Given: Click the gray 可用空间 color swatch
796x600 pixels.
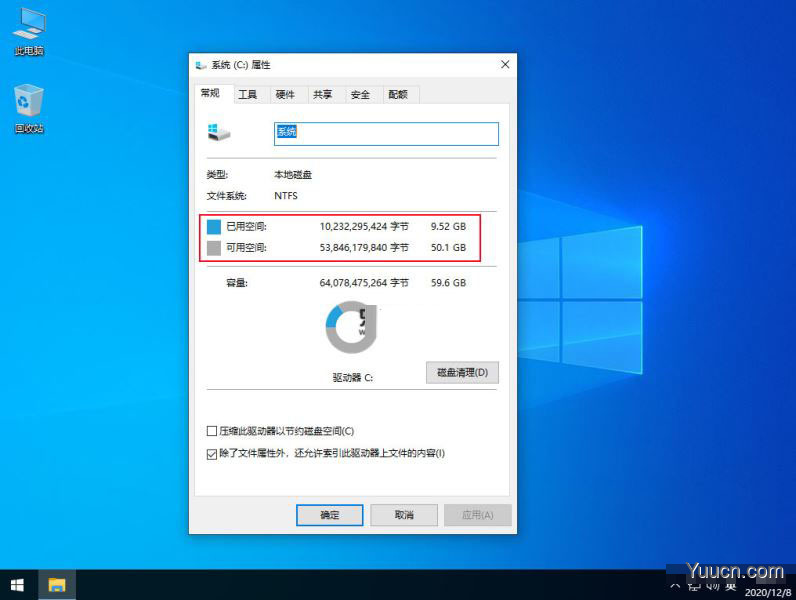Looking at the screenshot, I should (x=214, y=248).
